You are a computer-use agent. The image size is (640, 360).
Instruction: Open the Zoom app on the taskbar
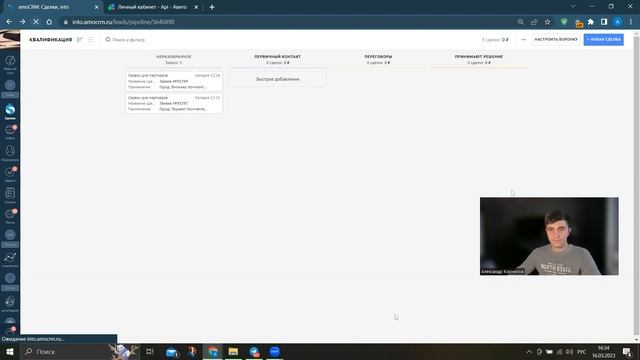tap(275, 351)
